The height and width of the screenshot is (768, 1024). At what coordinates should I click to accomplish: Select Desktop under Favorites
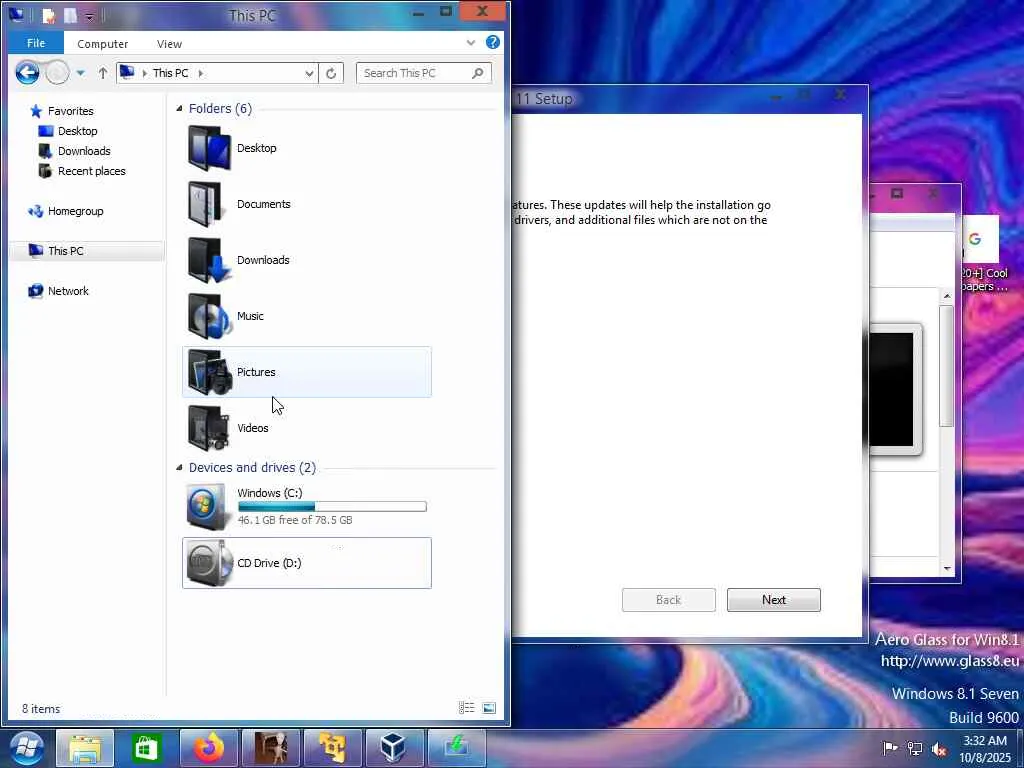77,131
